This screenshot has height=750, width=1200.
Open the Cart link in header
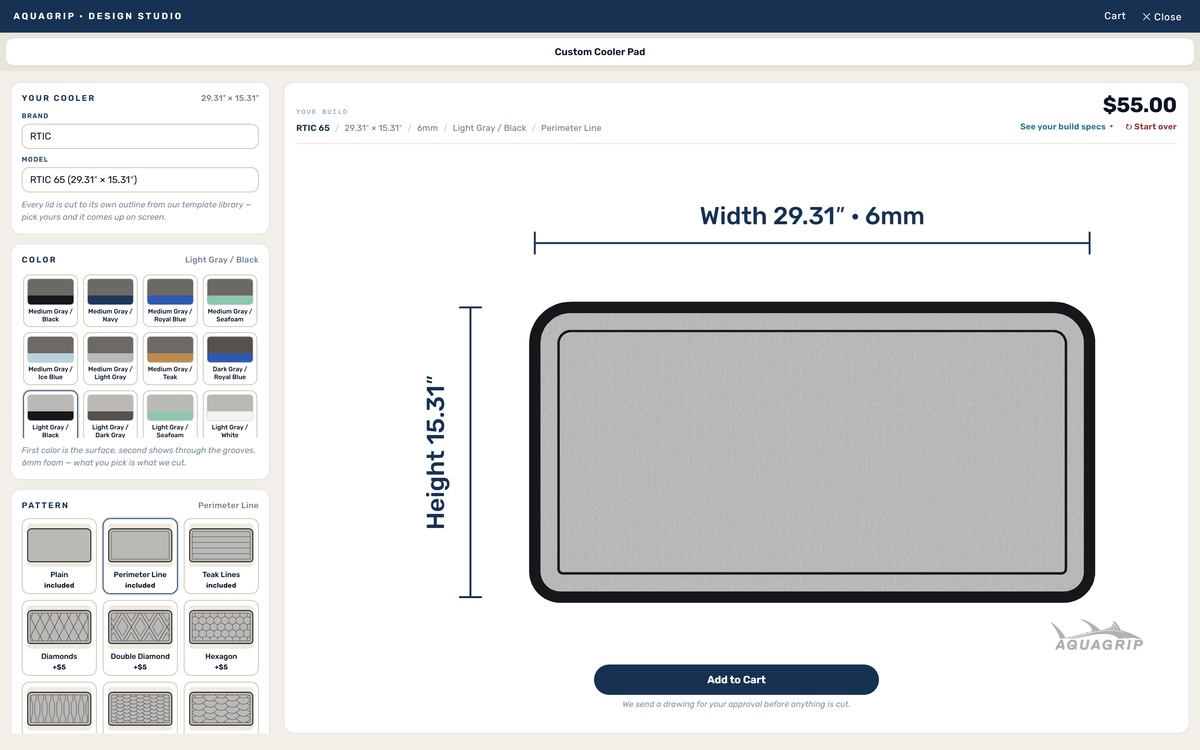click(1114, 16)
